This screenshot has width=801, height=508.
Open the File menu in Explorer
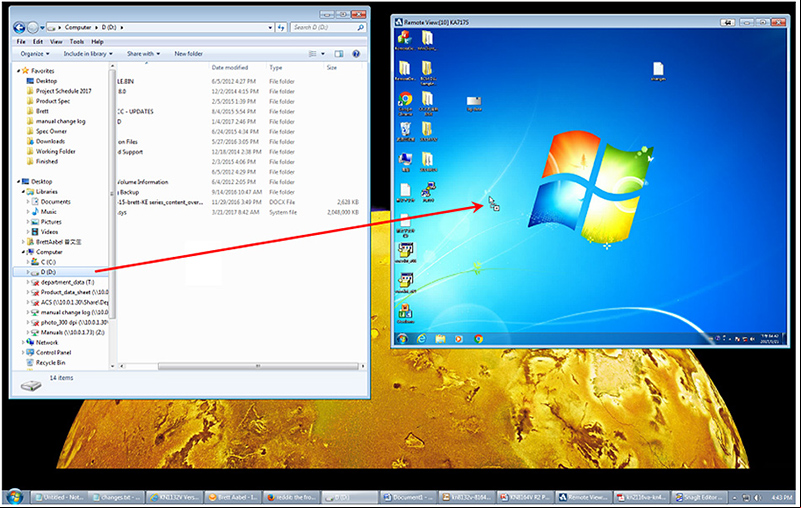21,42
